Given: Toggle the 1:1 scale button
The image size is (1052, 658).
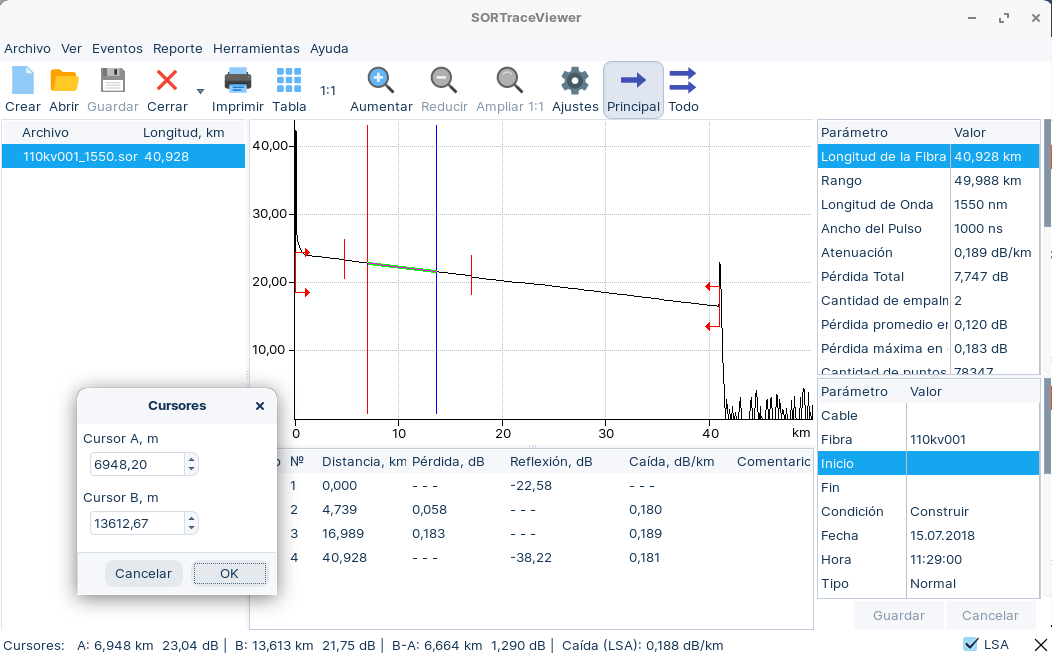Looking at the screenshot, I should (328, 90).
